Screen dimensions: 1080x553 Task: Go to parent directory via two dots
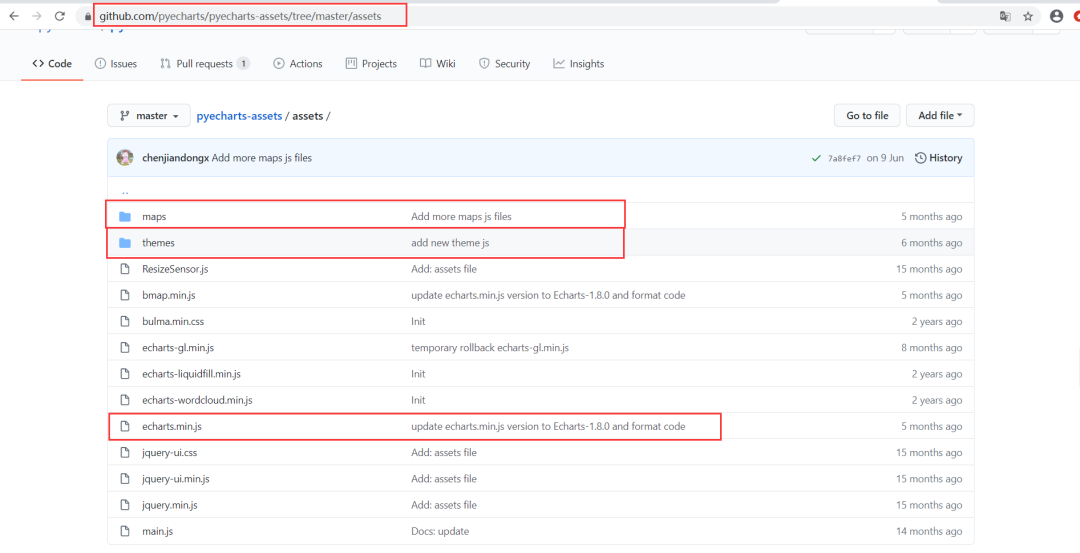[x=125, y=192]
